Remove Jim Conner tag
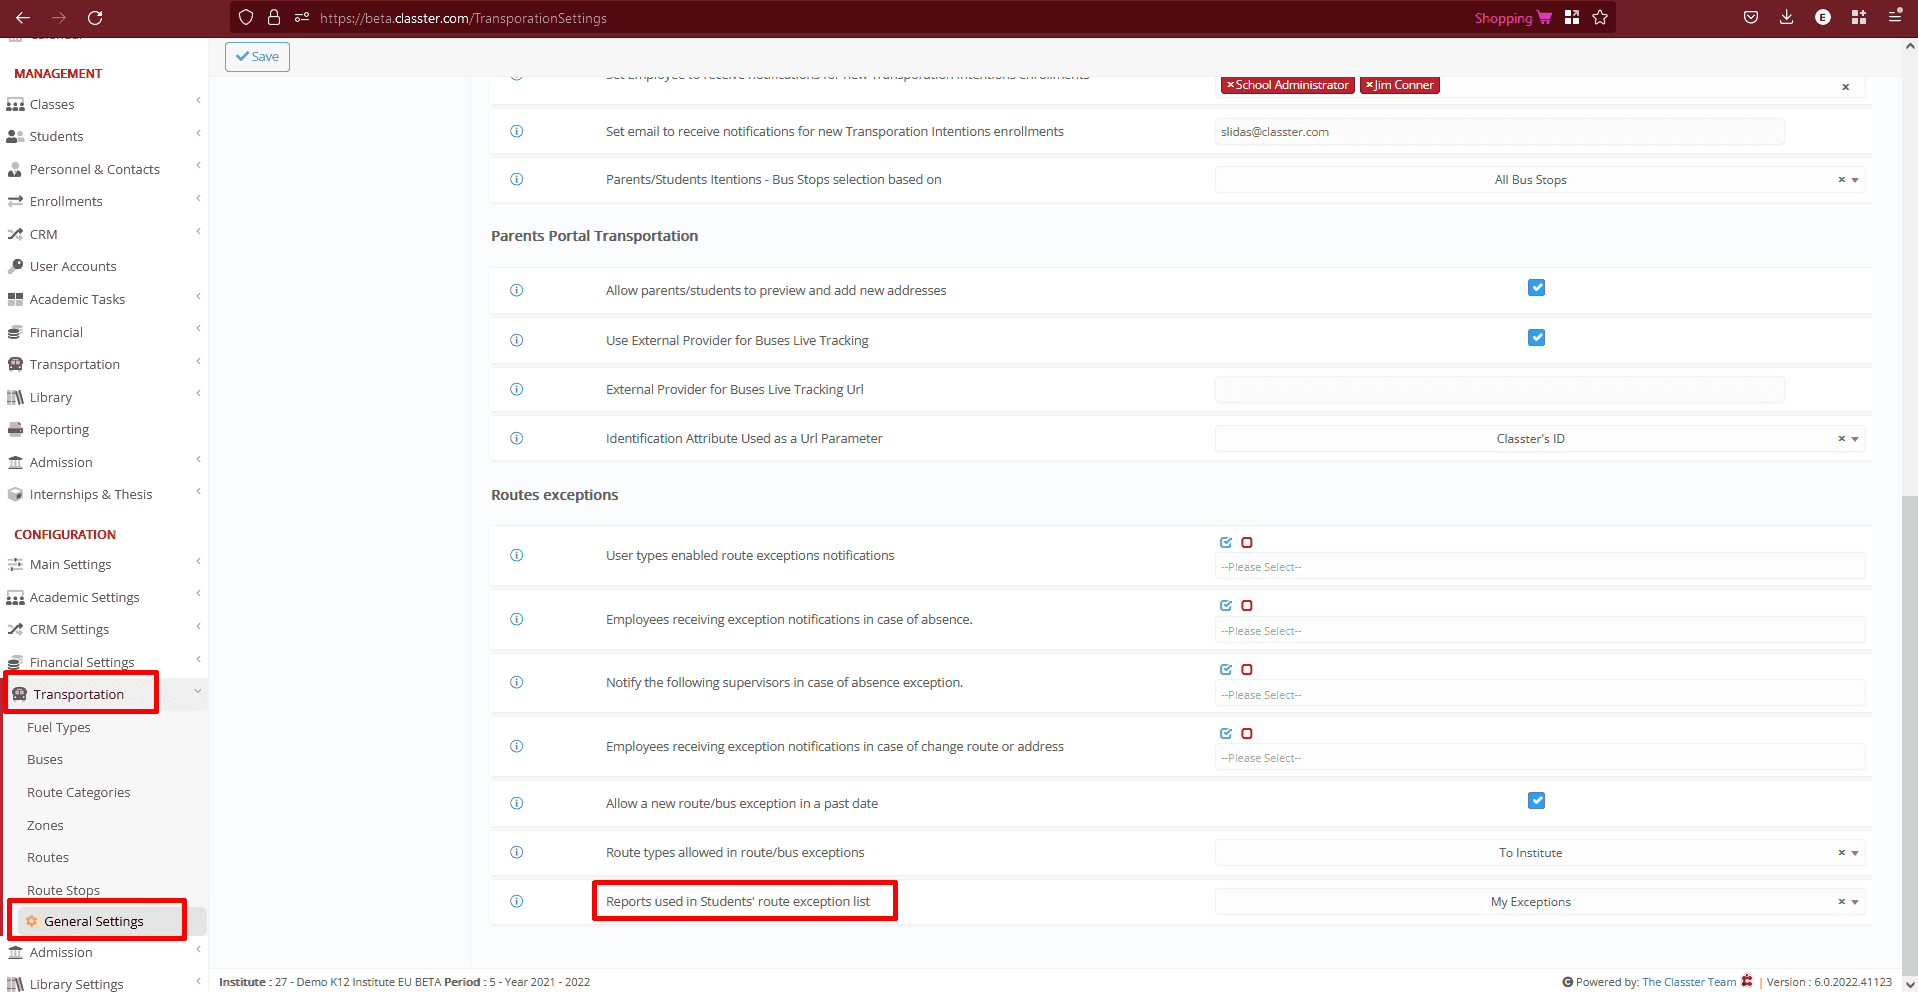The height and width of the screenshot is (992, 1918). point(1369,85)
